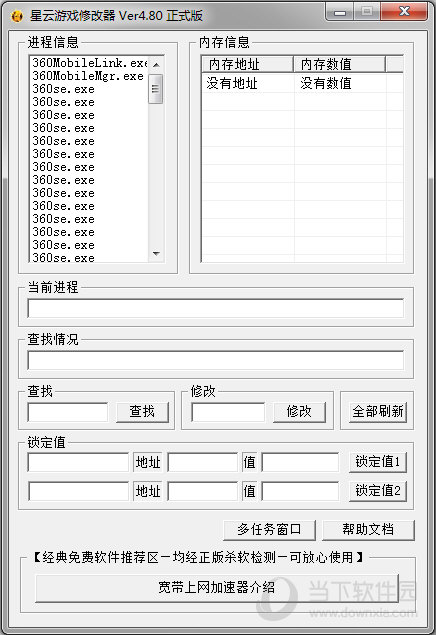Click the 修改 input field
Image resolution: width=436 pixels, height=635 pixels.
point(228,412)
